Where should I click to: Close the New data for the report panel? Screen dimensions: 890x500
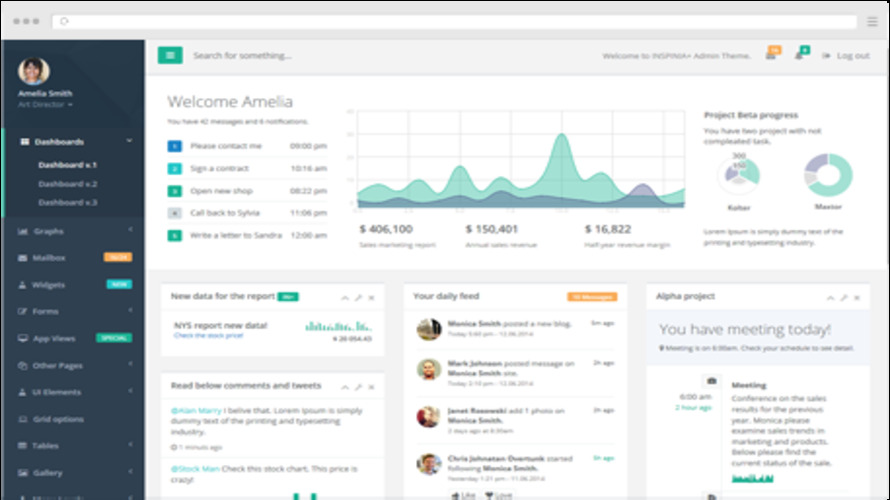pos(371,297)
